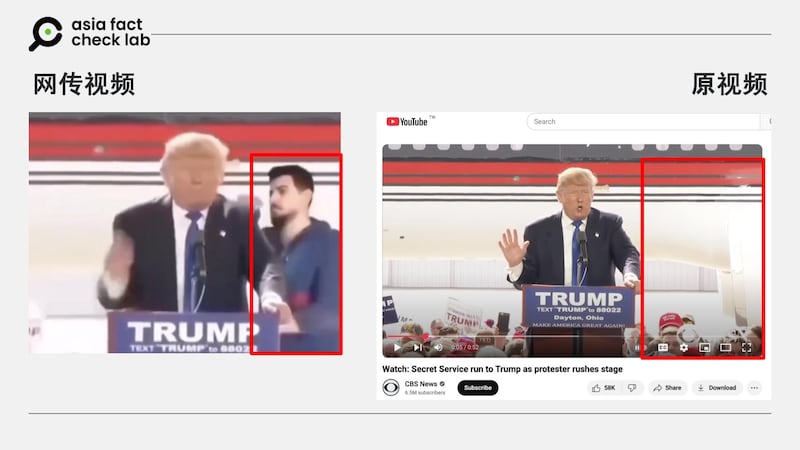Viewport: 800px width, 450px height.
Task: Focus the YouTube search field
Action: [x=640, y=122]
